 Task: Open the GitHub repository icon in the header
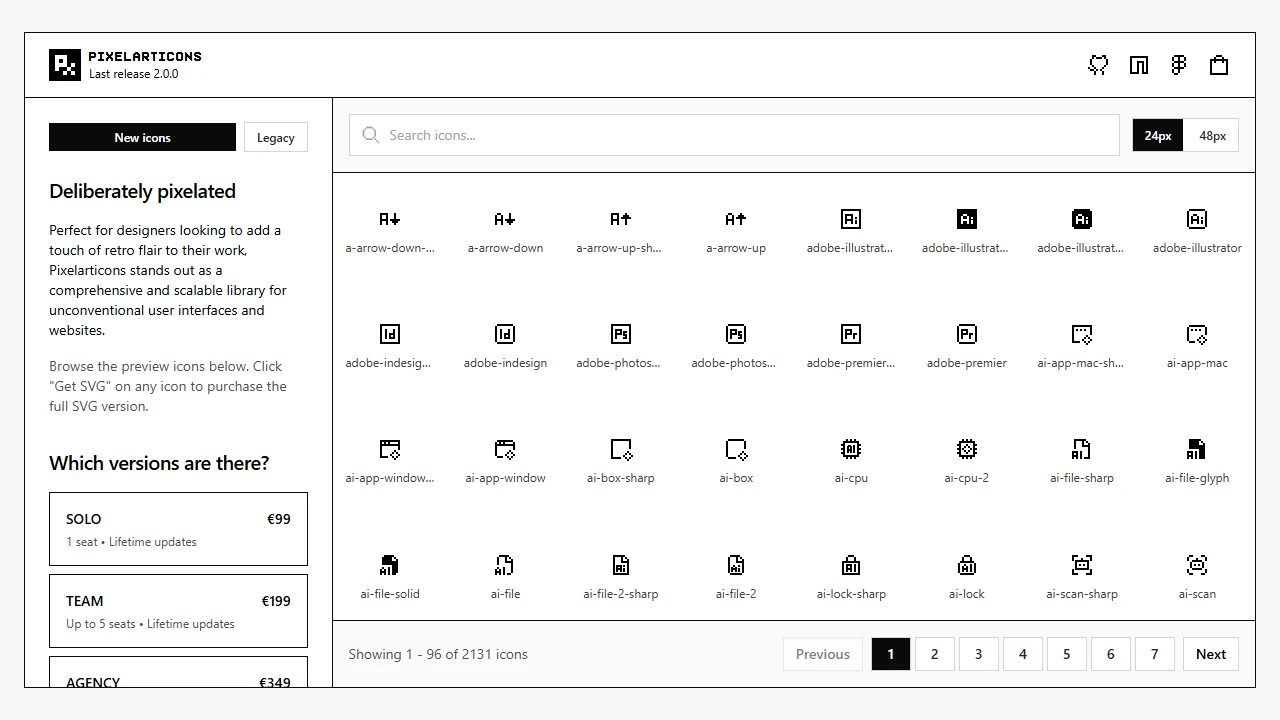[1098, 64]
